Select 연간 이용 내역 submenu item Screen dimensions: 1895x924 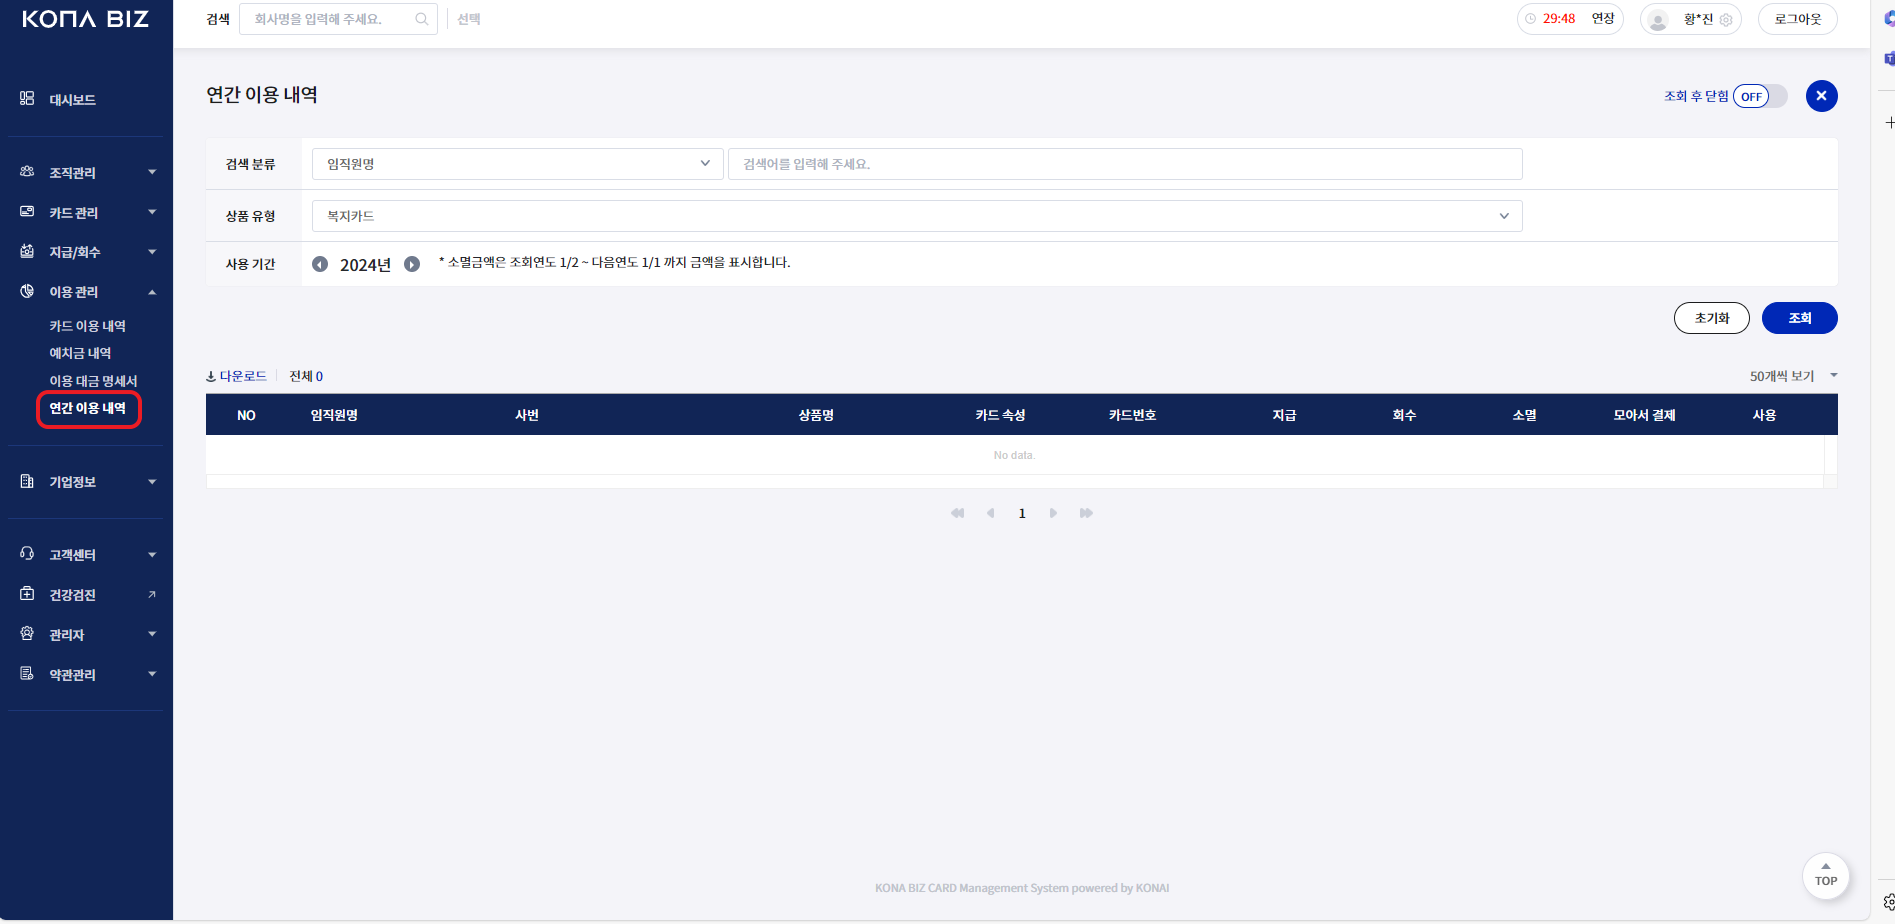pyautogui.click(x=88, y=408)
